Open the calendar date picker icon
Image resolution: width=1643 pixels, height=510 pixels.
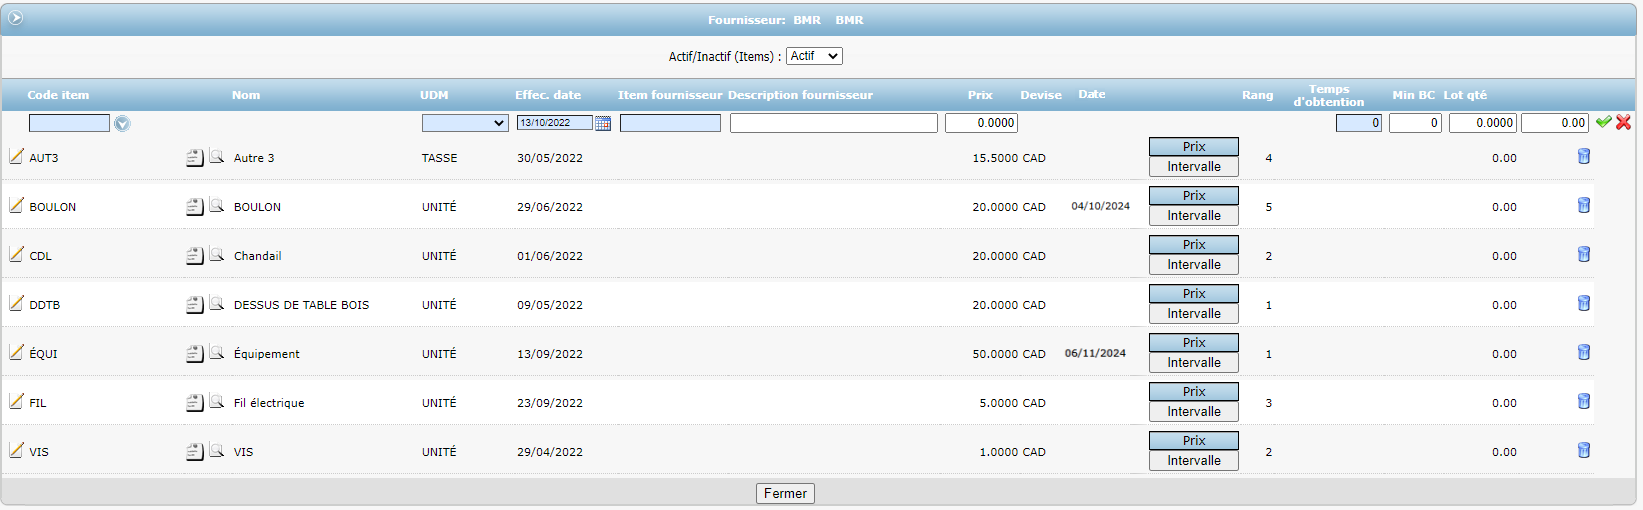tap(603, 123)
